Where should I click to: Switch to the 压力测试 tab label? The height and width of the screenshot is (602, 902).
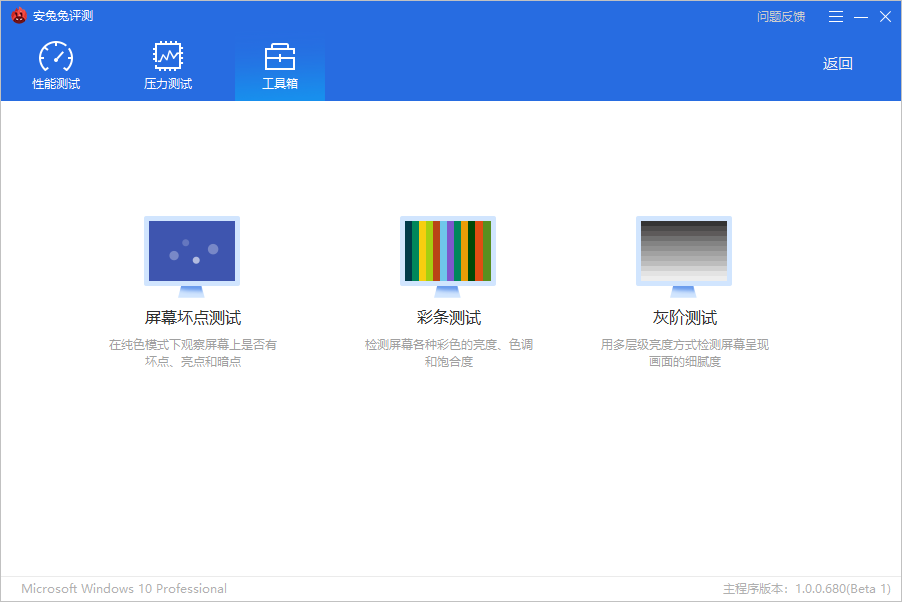(x=168, y=84)
